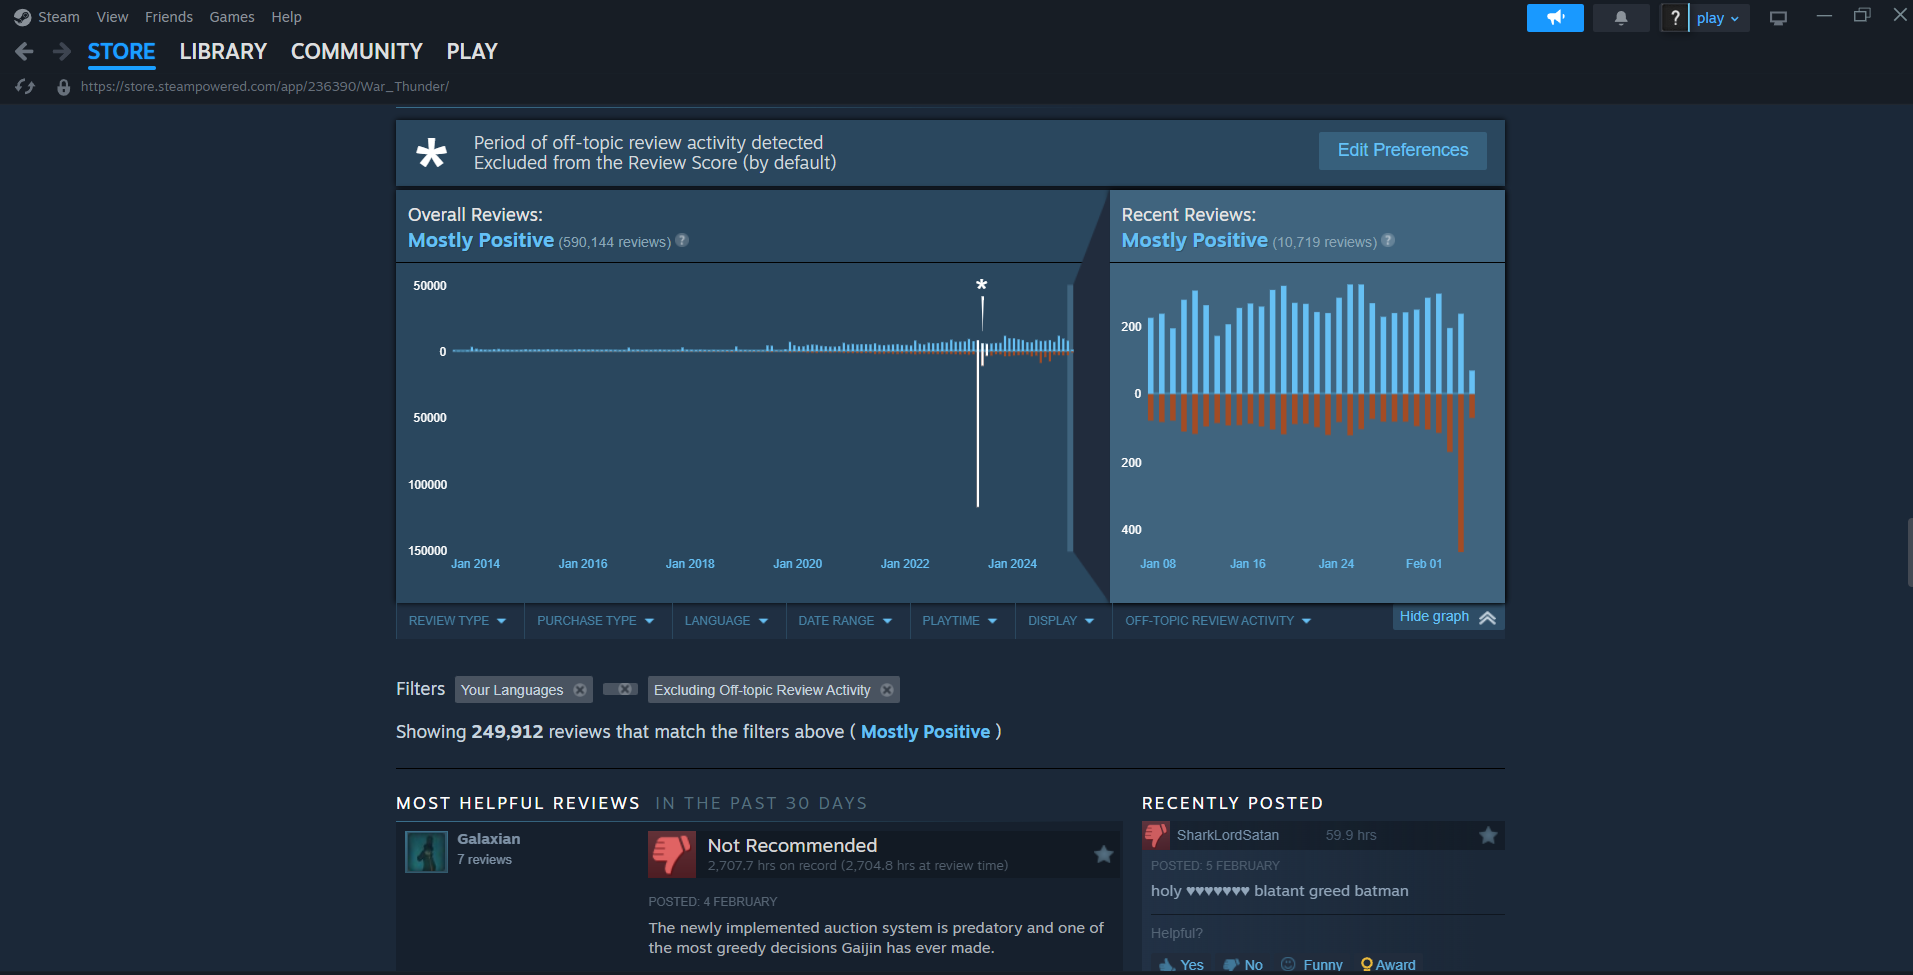Star the review by Galaxian
The width and height of the screenshot is (1913, 975).
coord(1103,854)
